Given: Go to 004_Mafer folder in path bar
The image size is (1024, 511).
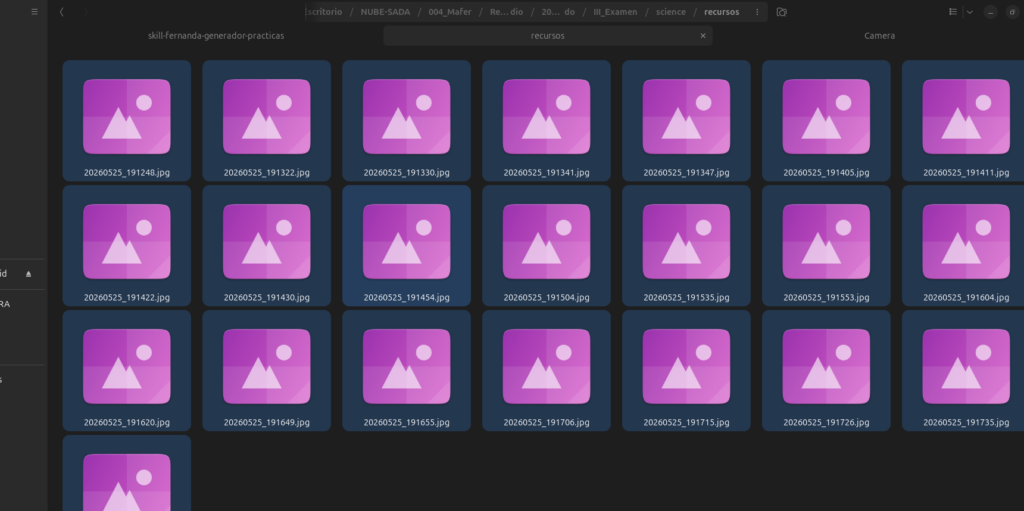Looking at the screenshot, I should [x=450, y=12].
